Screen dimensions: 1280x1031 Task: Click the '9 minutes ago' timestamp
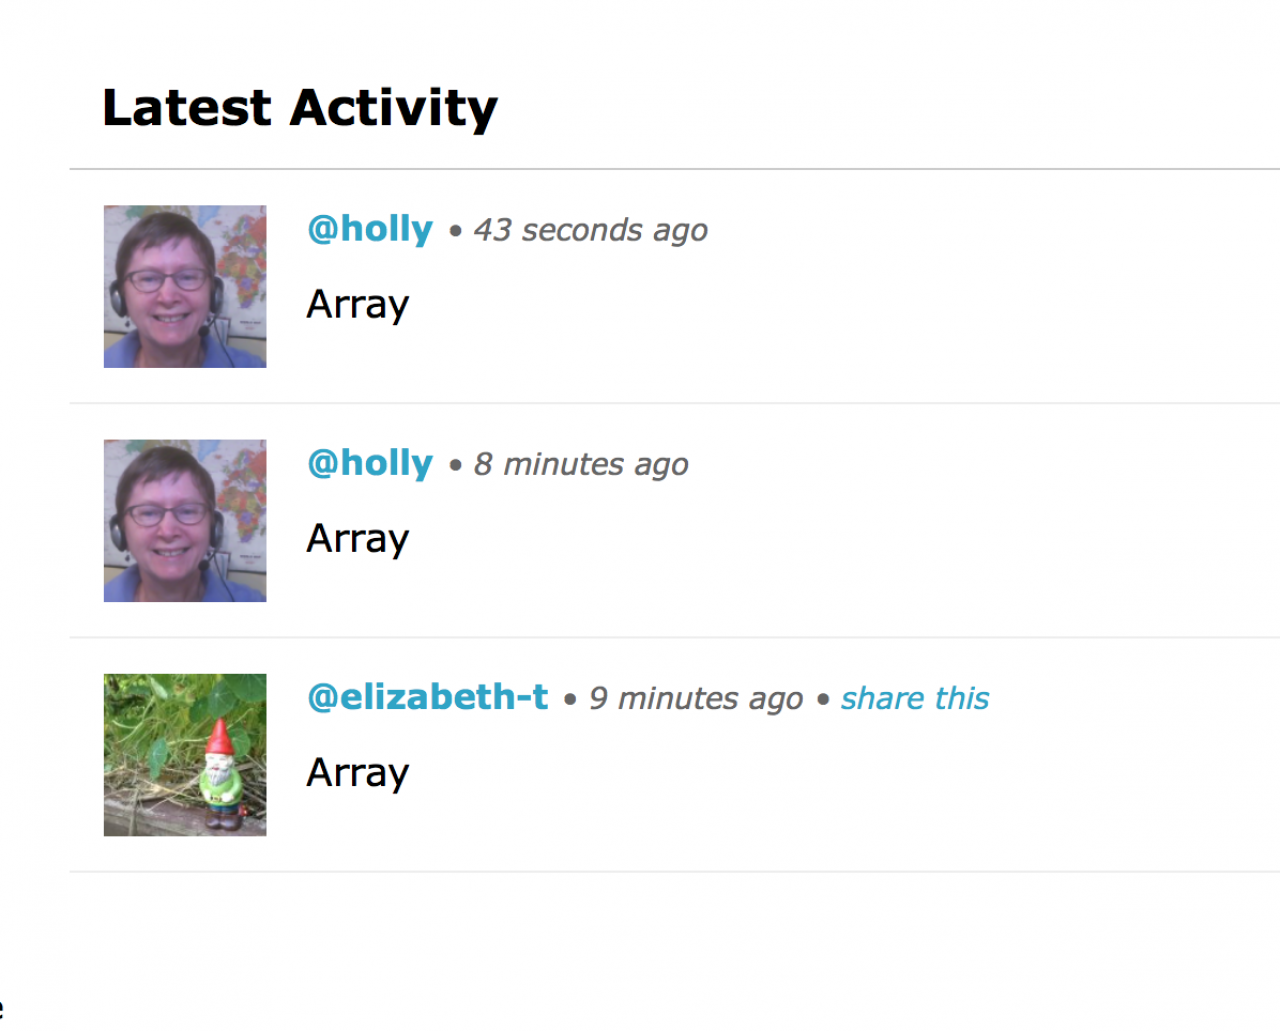[696, 699]
